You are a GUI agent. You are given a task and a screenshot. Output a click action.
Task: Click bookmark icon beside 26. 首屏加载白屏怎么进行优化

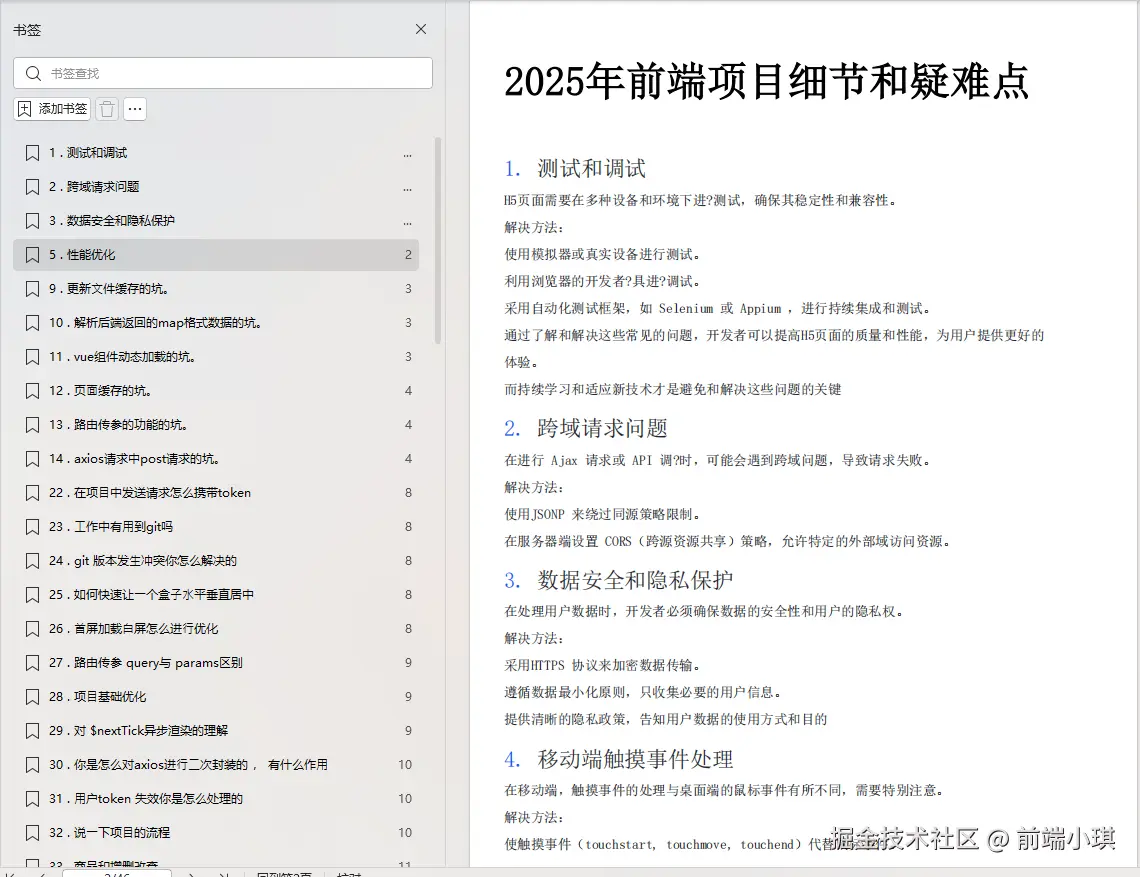[x=32, y=629]
